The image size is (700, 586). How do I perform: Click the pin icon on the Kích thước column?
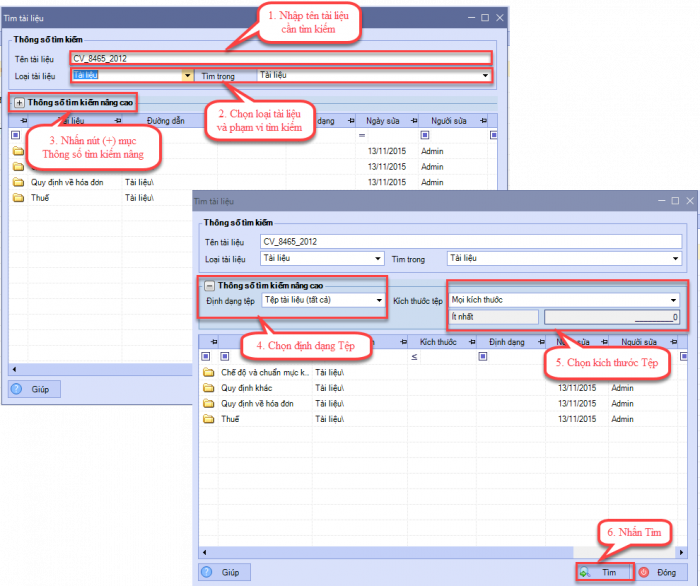pyautogui.click(x=466, y=341)
